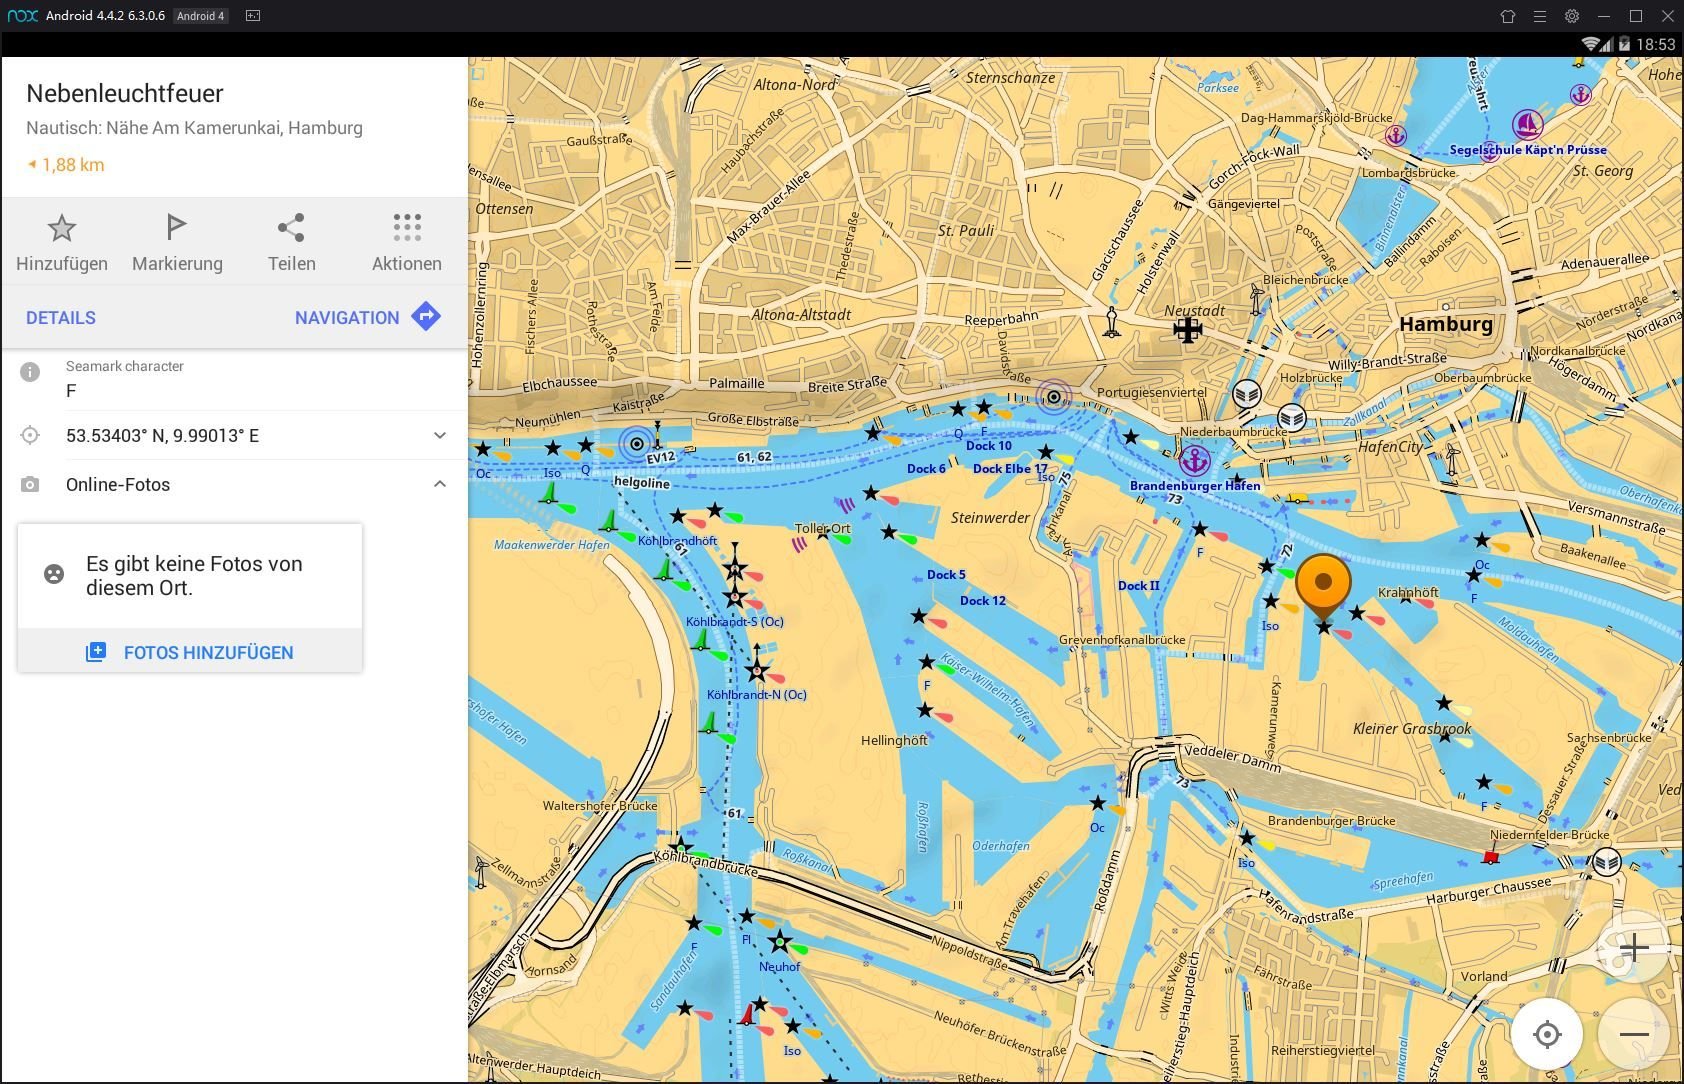The height and width of the screenshot is (1084, 1684).
Task: Click the Kleiner Grasbrook map label
Action: coord(1412,728)
